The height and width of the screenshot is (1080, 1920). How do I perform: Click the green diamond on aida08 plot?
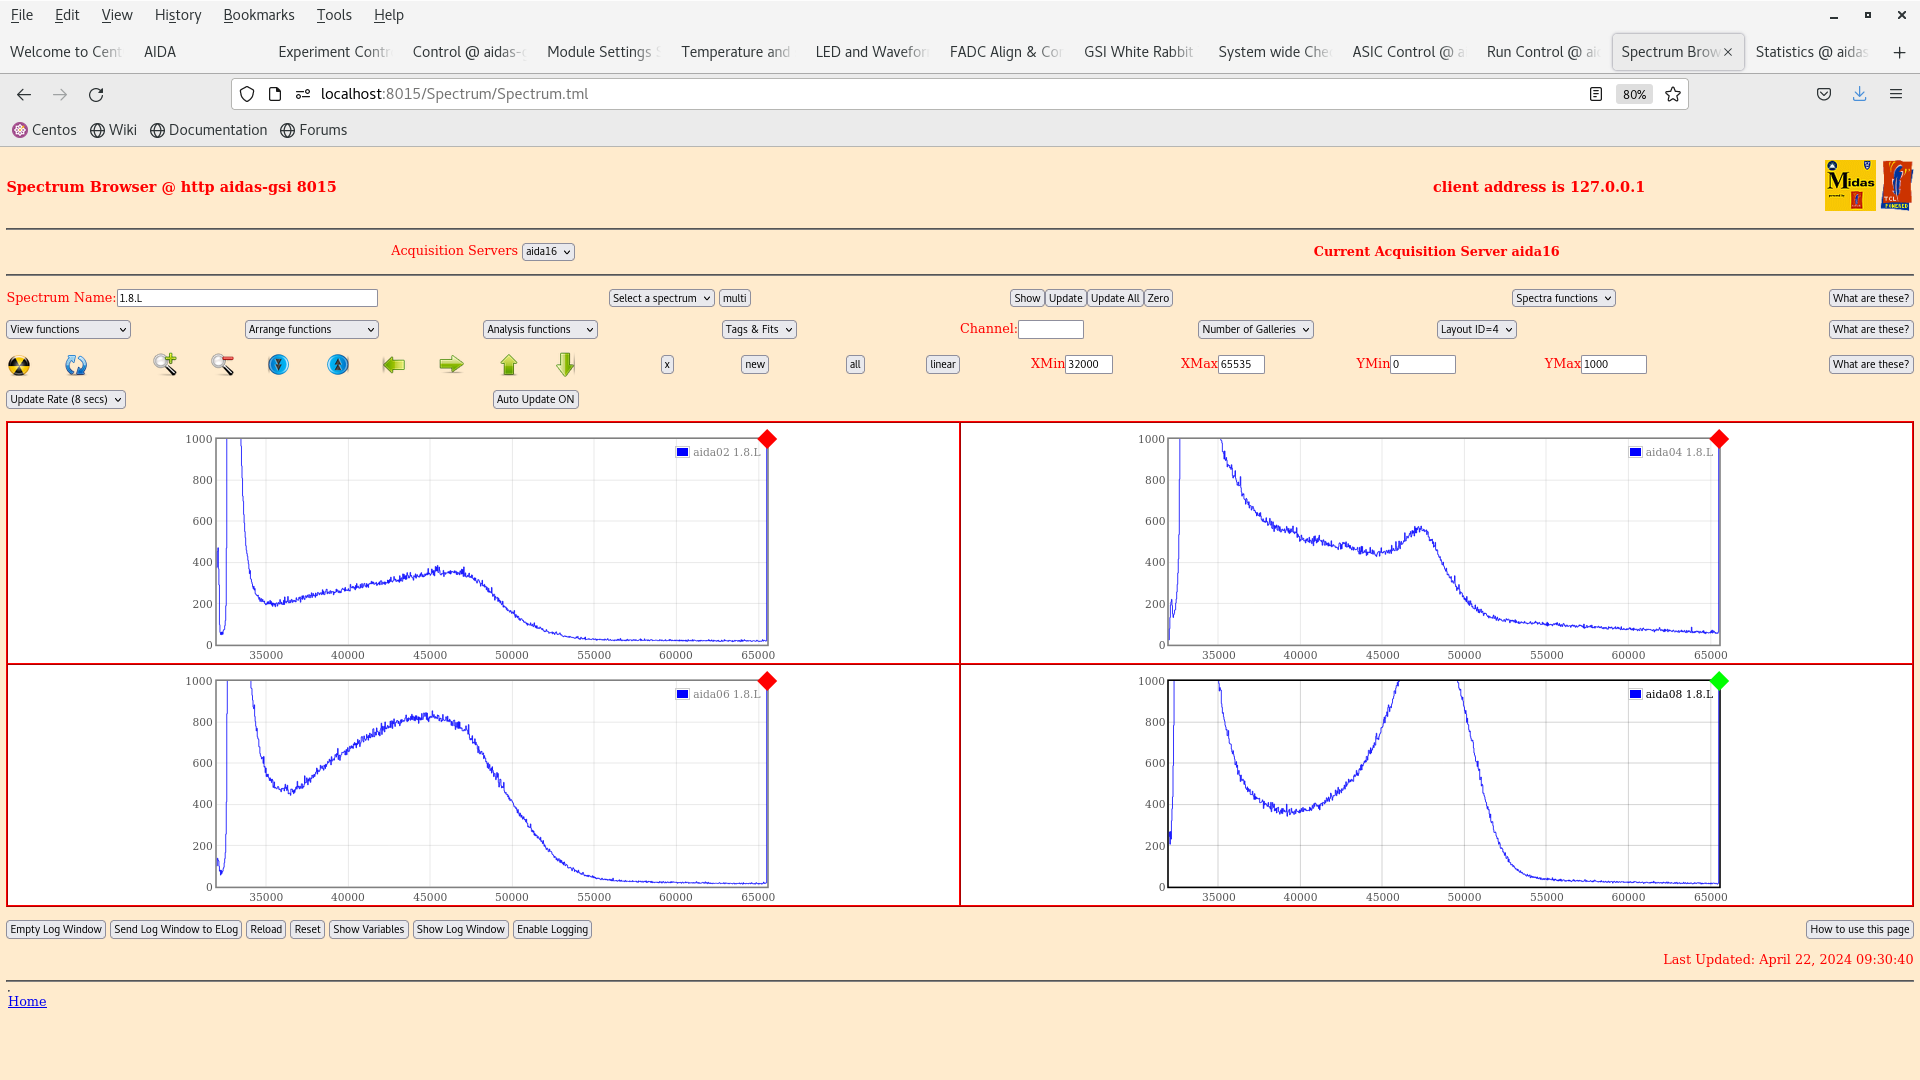tap(1719, 681)
